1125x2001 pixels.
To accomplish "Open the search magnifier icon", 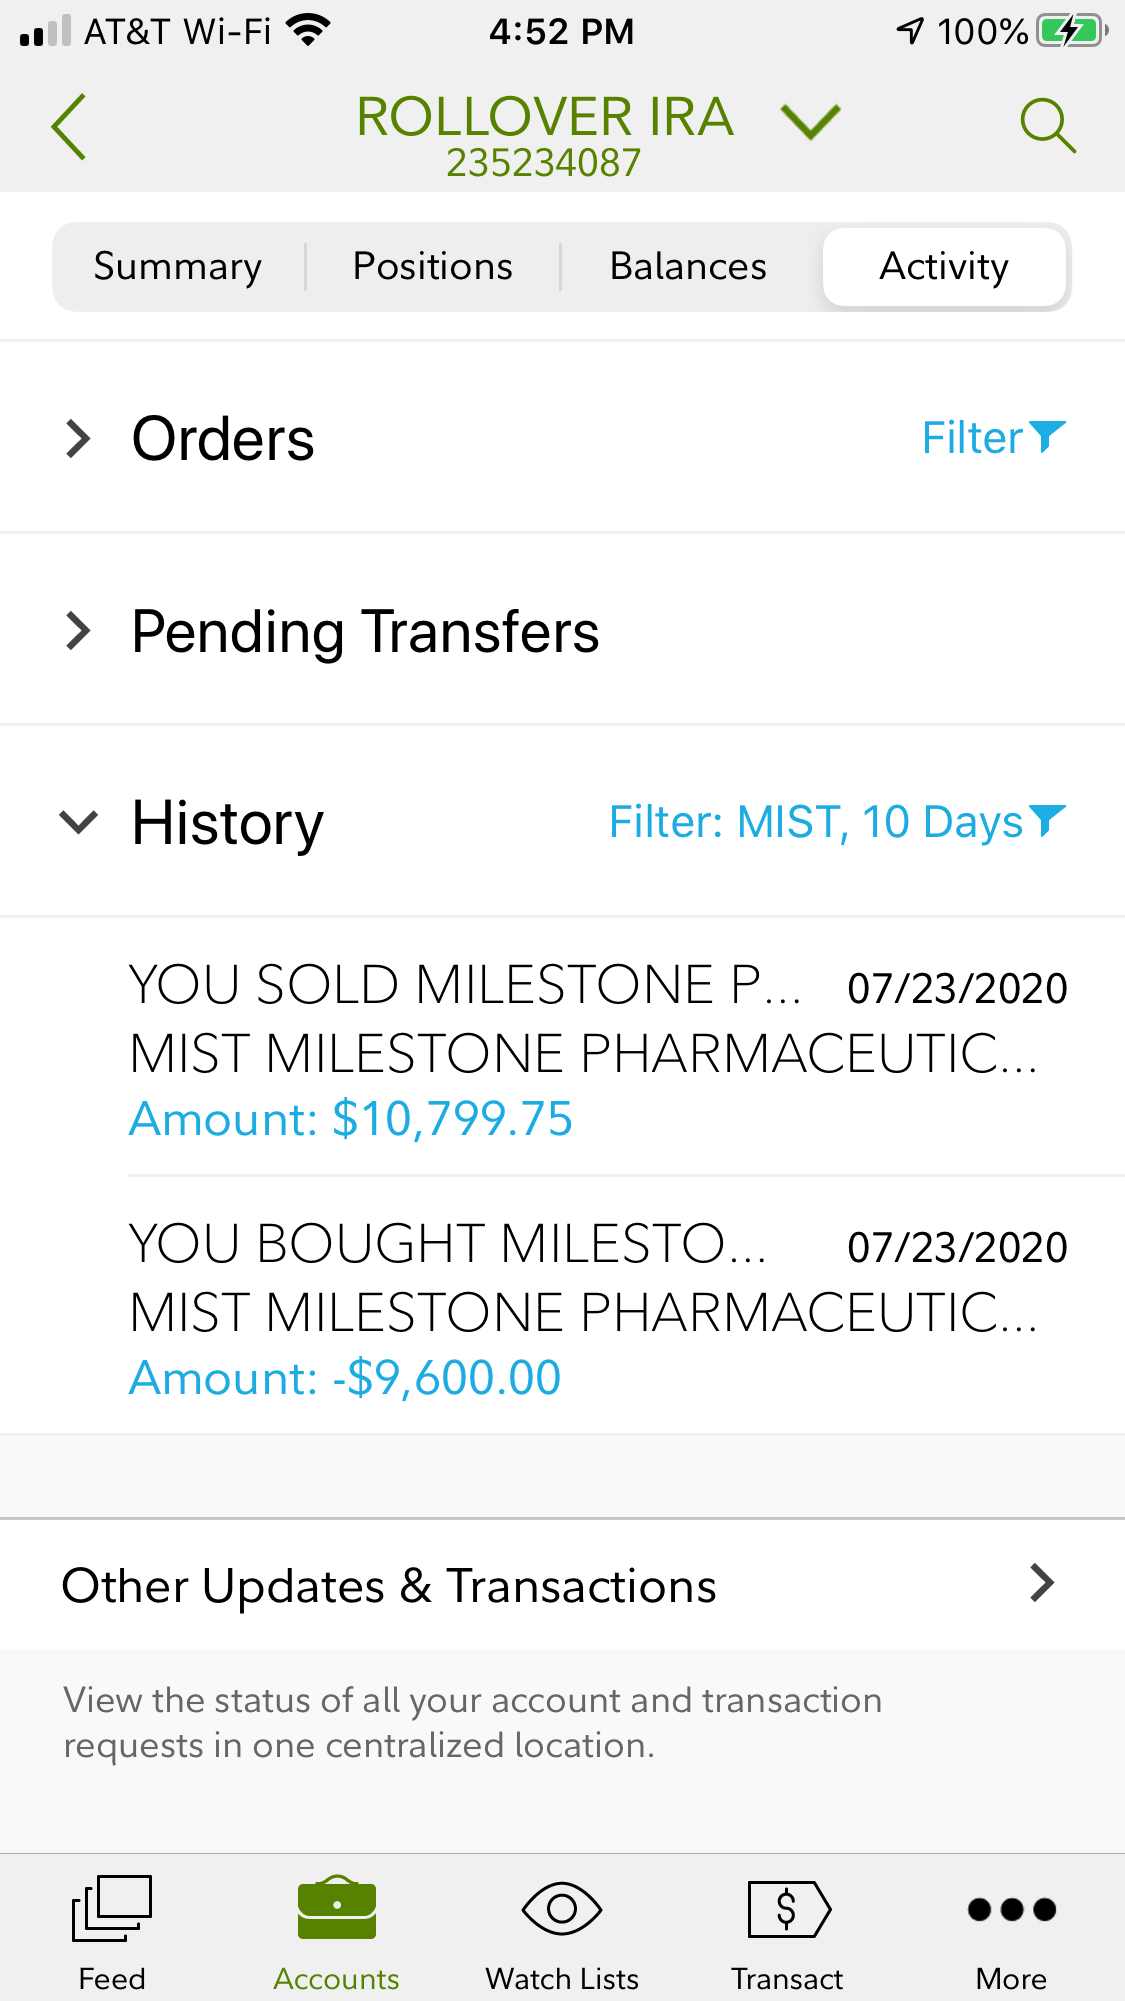I will coord(1047,126).
